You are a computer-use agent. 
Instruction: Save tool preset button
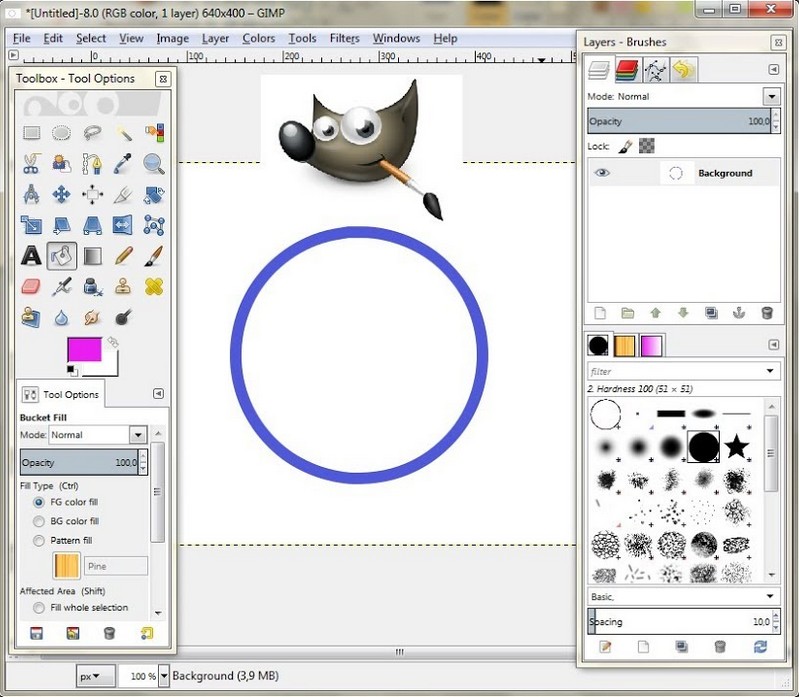click(36, 633)
